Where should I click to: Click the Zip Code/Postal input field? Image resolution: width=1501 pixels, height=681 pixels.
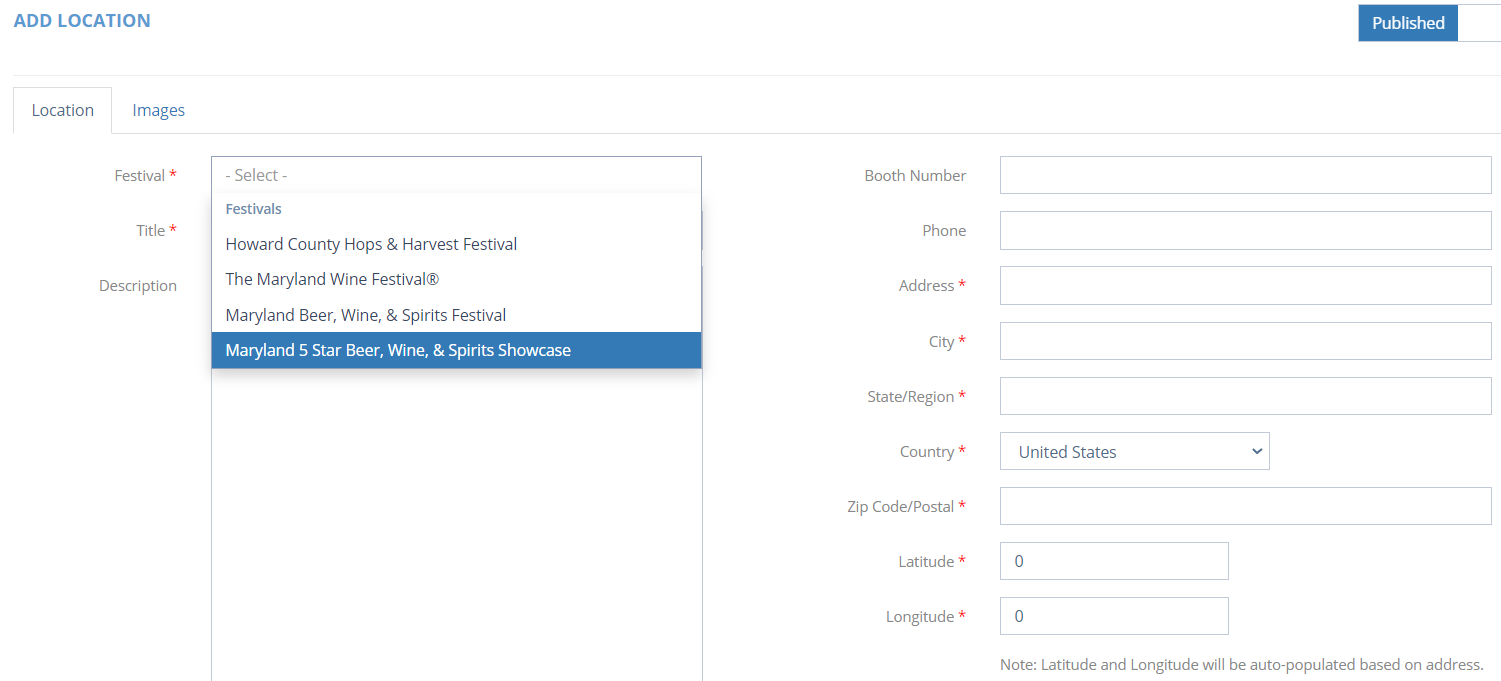click(1245, 506)
